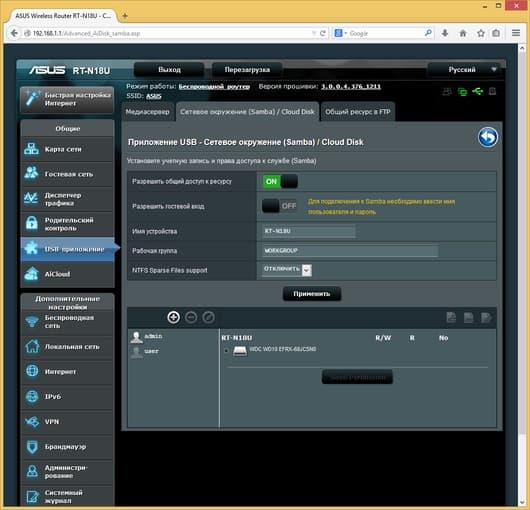
Task: Open Карта сети network map icon
Action: pyautogui.click(x=31, y=149)
